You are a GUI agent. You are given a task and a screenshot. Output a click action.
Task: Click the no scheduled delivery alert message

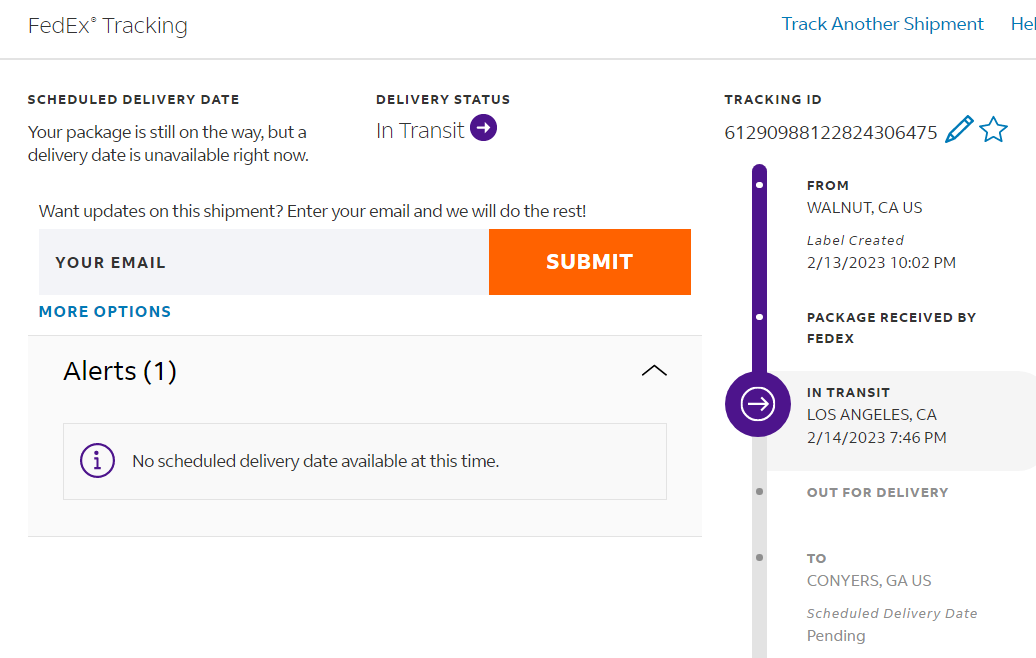315,462
